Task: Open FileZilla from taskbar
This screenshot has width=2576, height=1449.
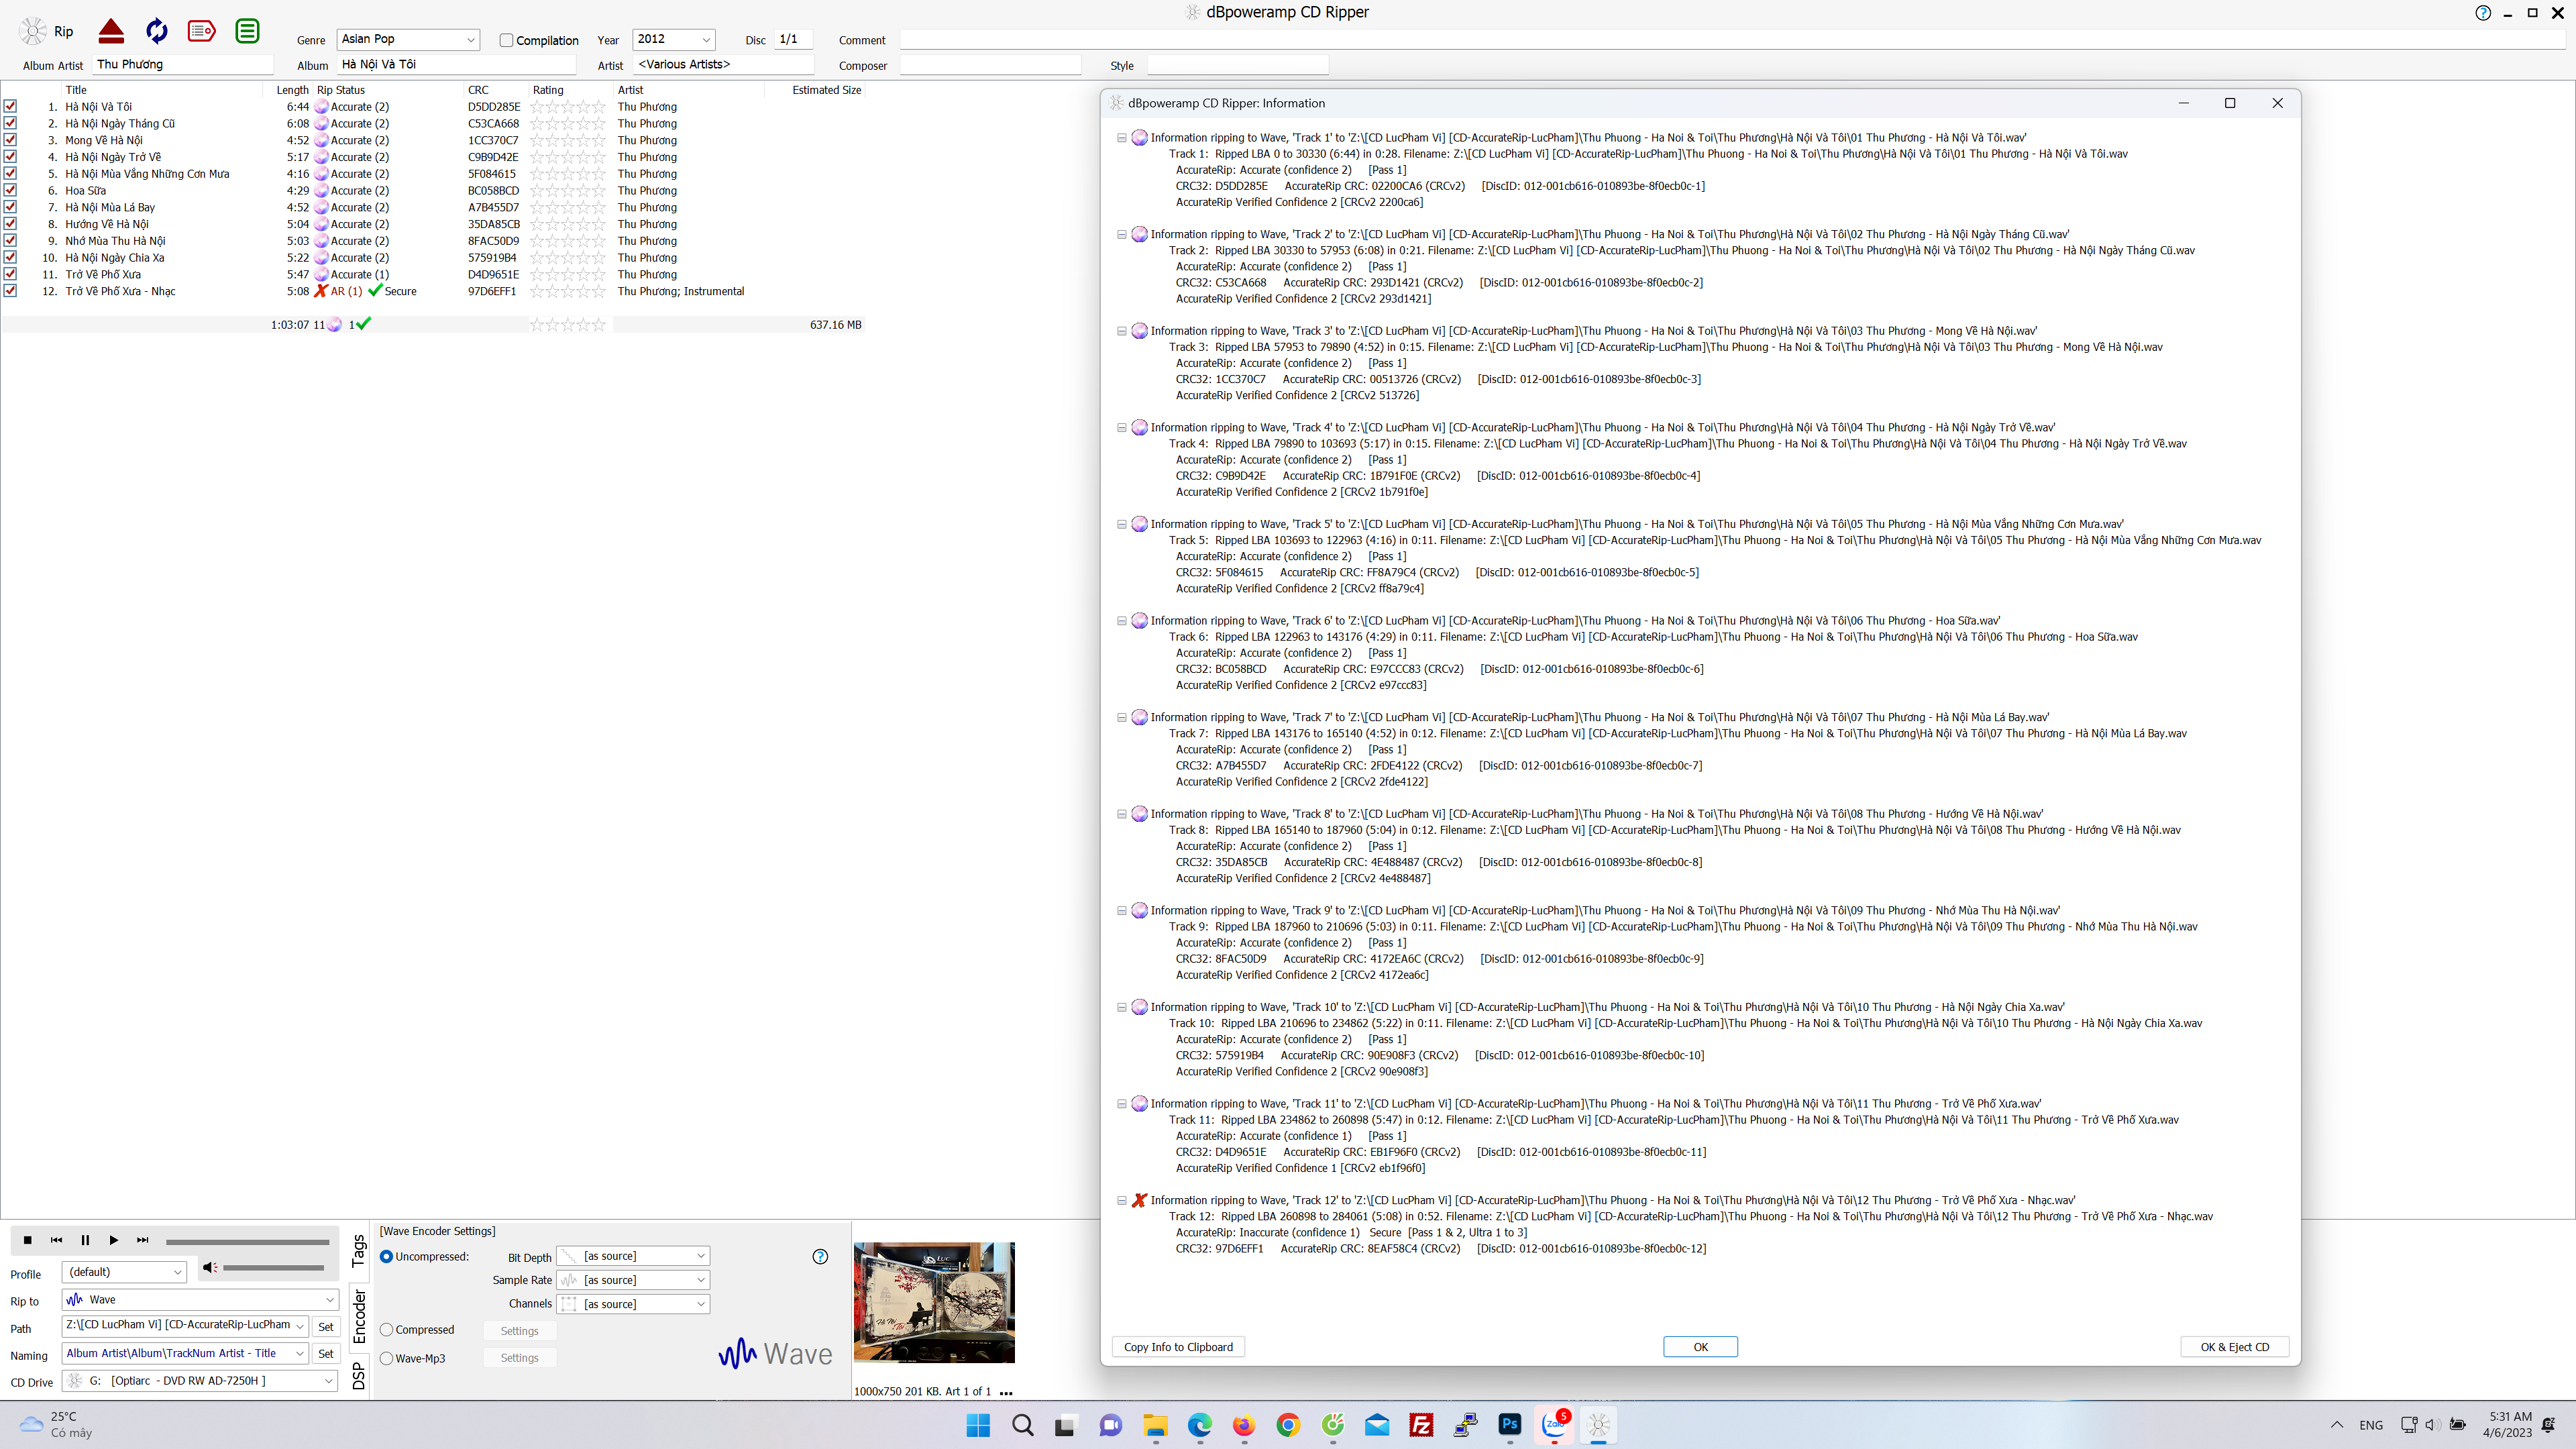Action: (x=1421, y=1425)
